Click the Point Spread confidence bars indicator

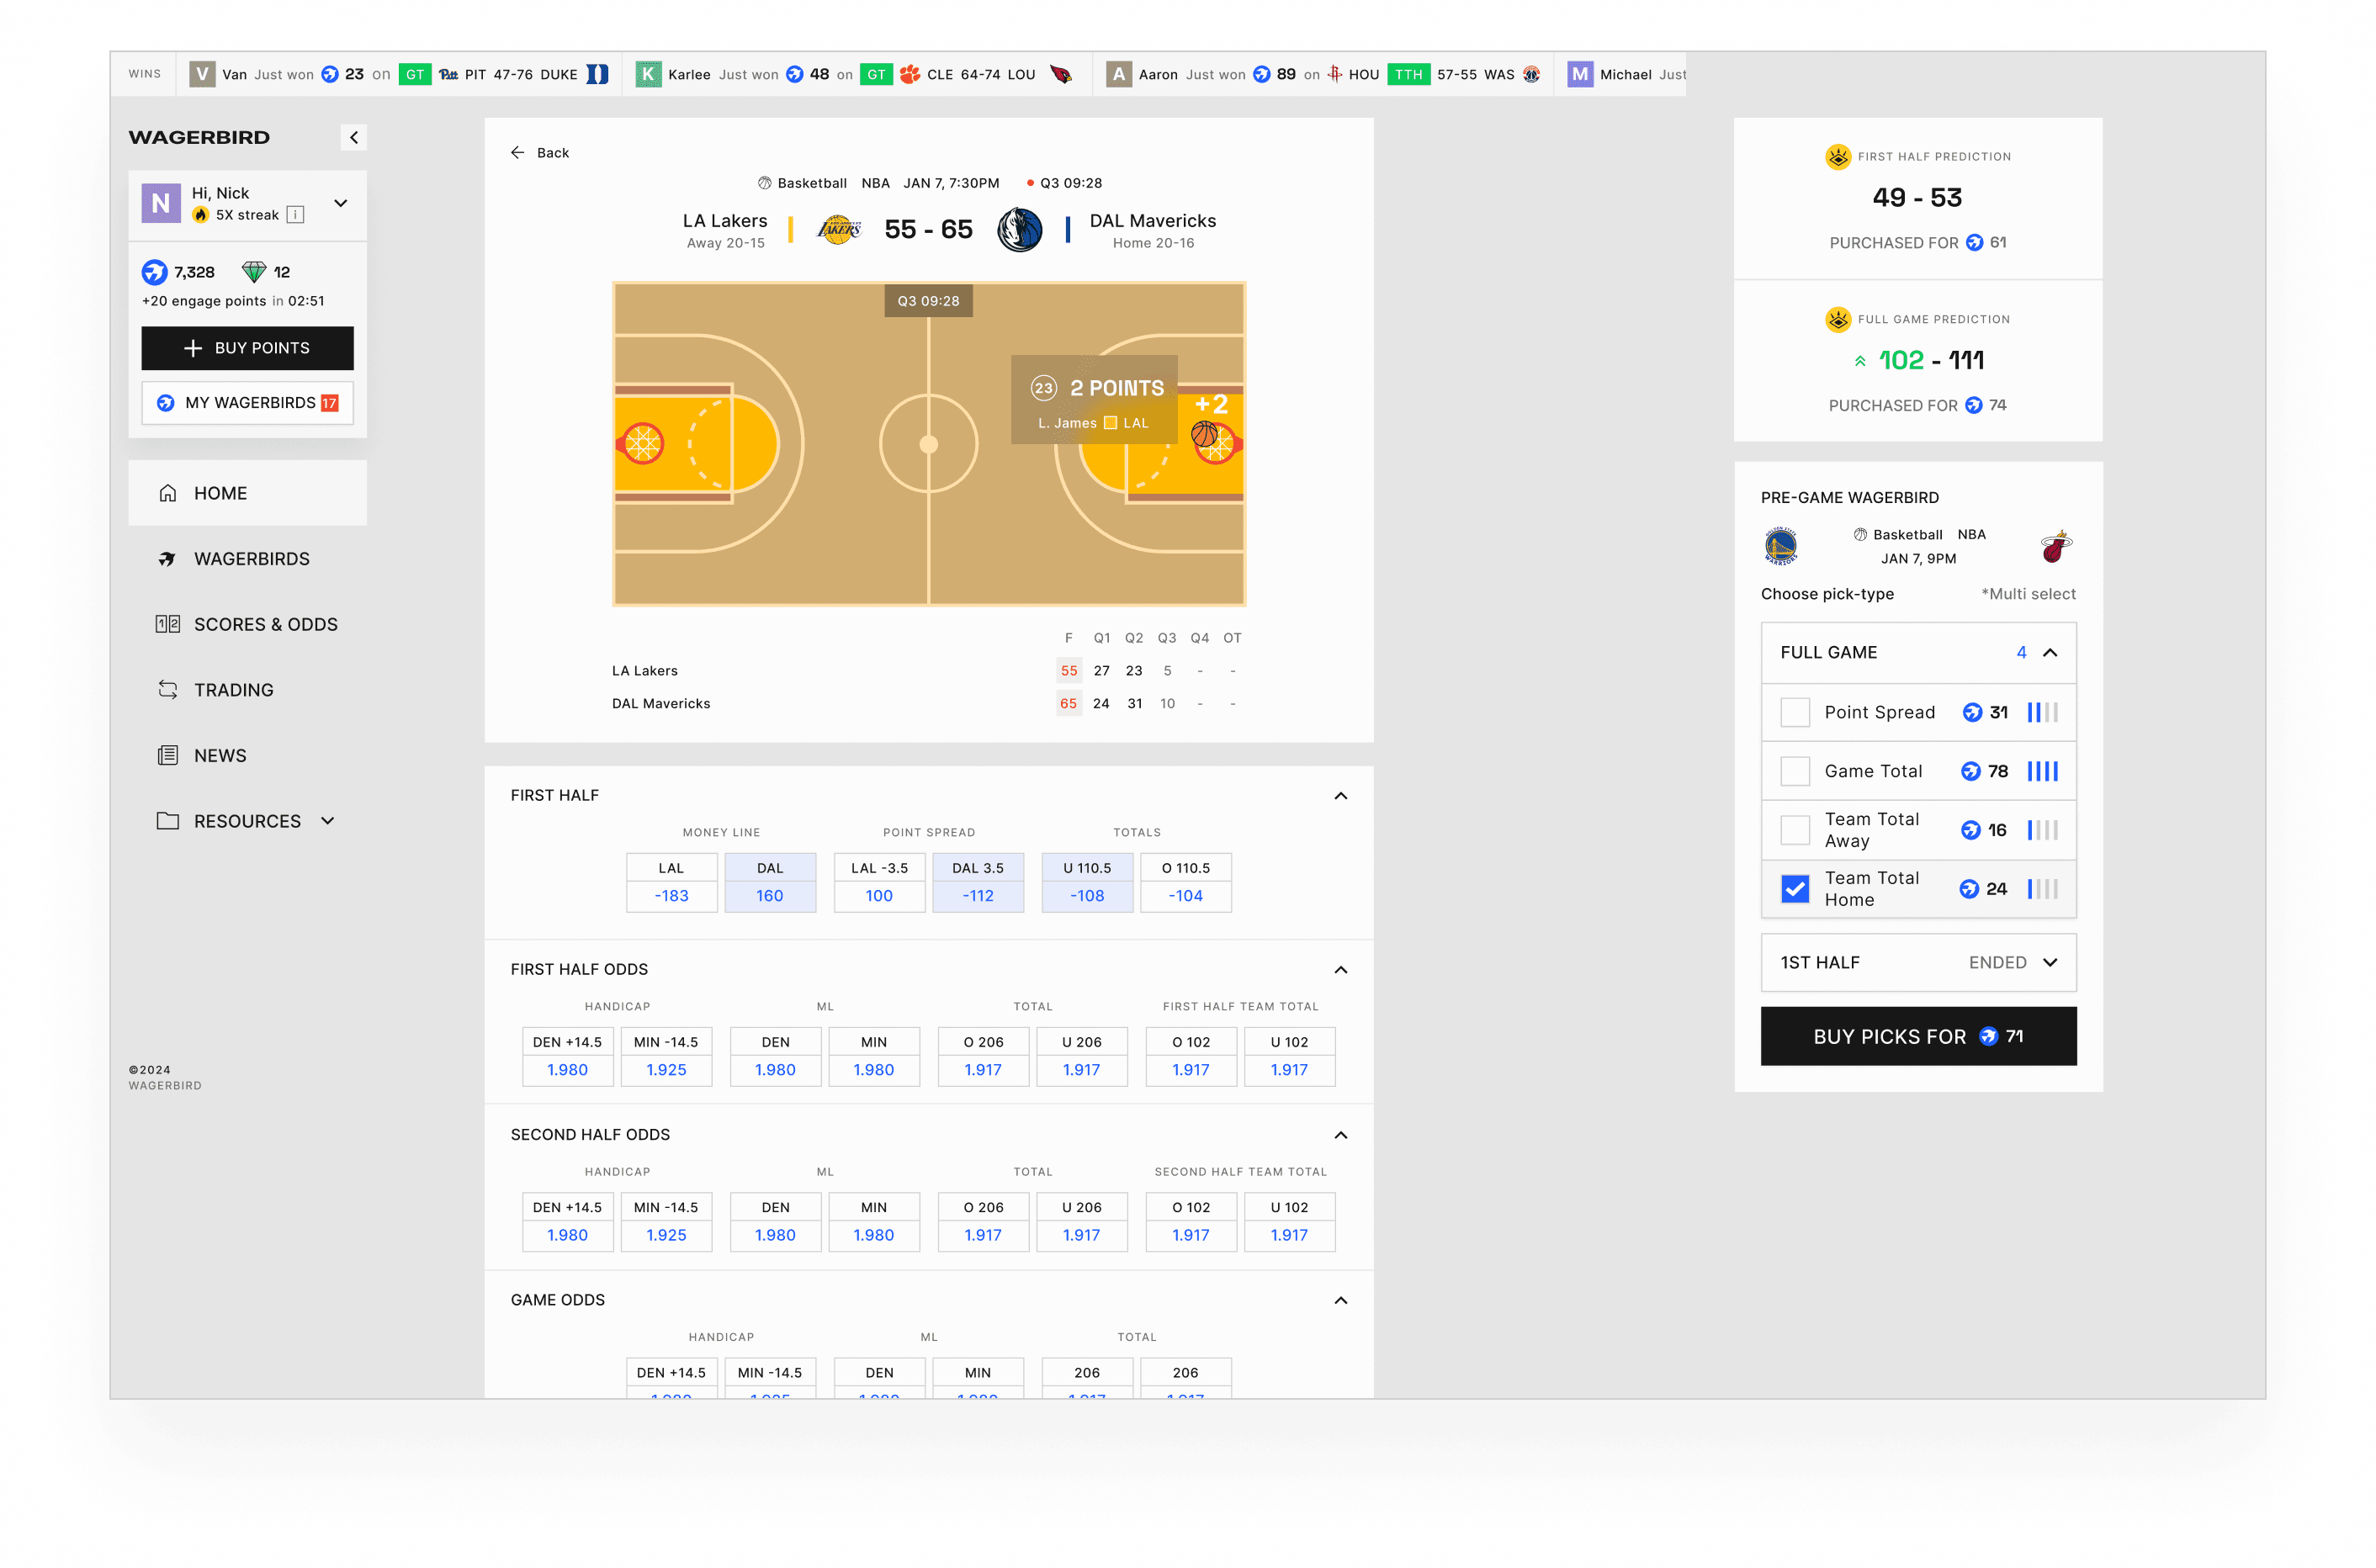click(x=2042, y=712)
